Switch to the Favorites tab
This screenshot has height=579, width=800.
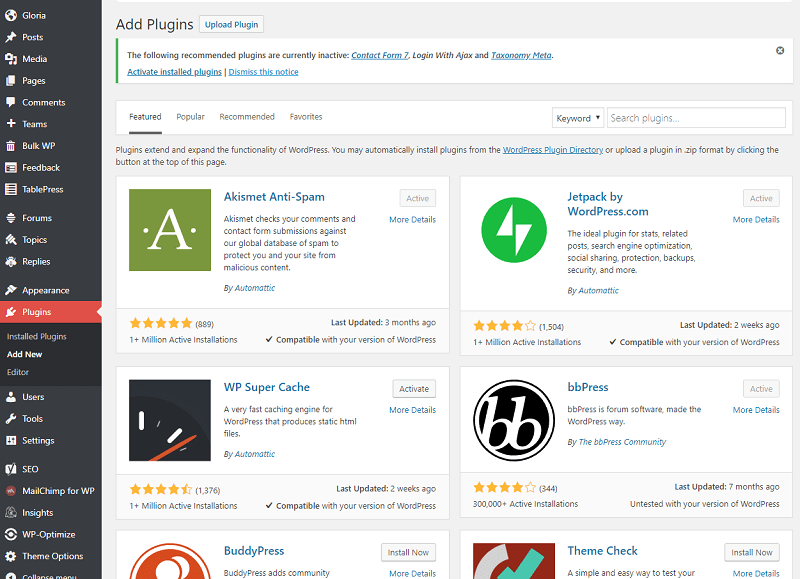click(306, 117)
